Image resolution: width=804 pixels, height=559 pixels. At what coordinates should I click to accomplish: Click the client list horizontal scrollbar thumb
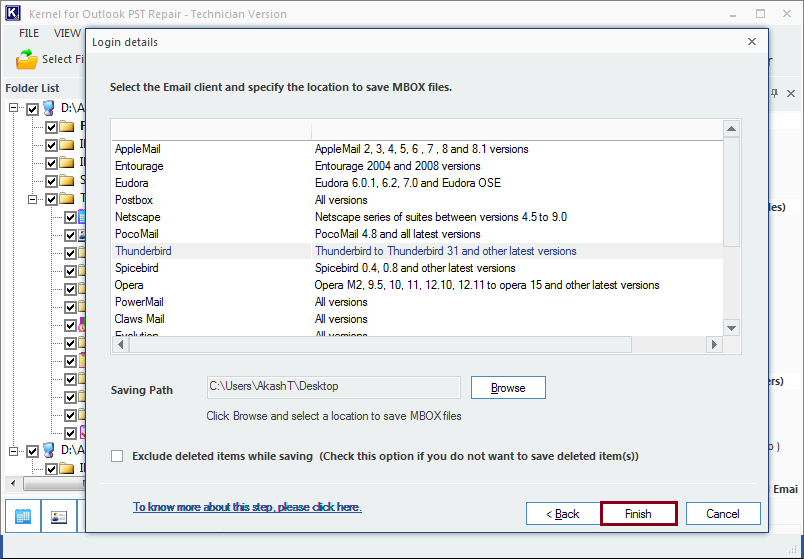click(x=380, y=345)
